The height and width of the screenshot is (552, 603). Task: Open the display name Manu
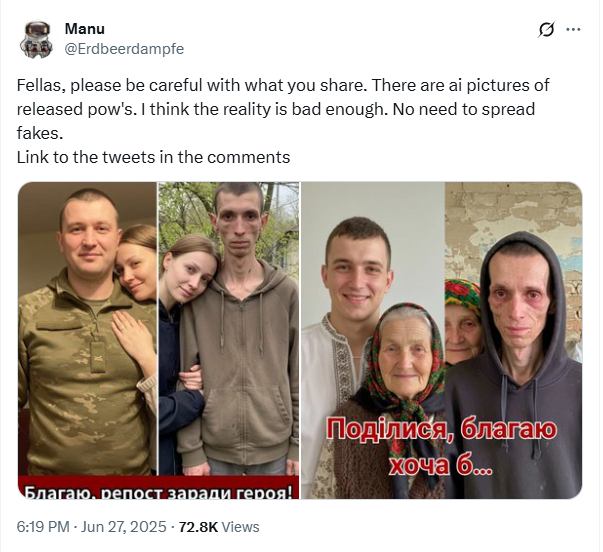coord(85,28)
